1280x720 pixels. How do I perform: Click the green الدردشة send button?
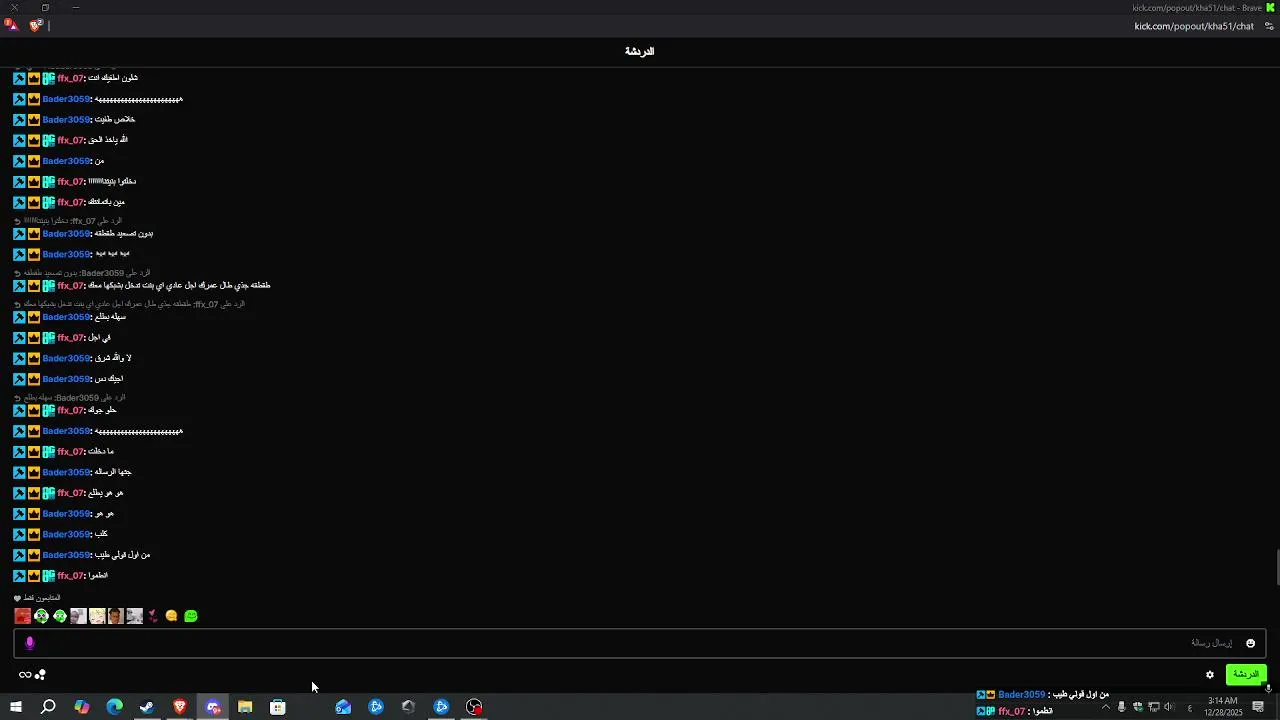pos(1246,674)
